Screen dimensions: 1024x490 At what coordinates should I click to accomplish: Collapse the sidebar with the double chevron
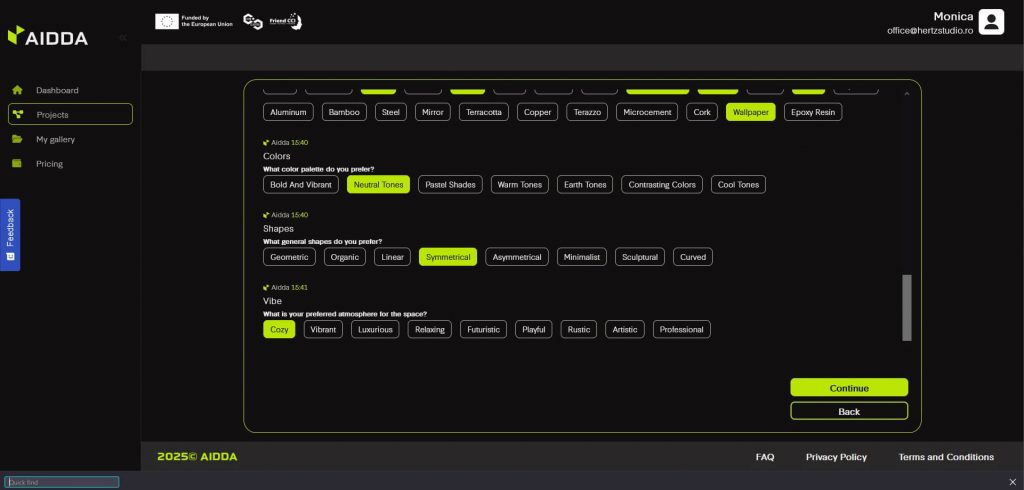[x=122, y=37]
